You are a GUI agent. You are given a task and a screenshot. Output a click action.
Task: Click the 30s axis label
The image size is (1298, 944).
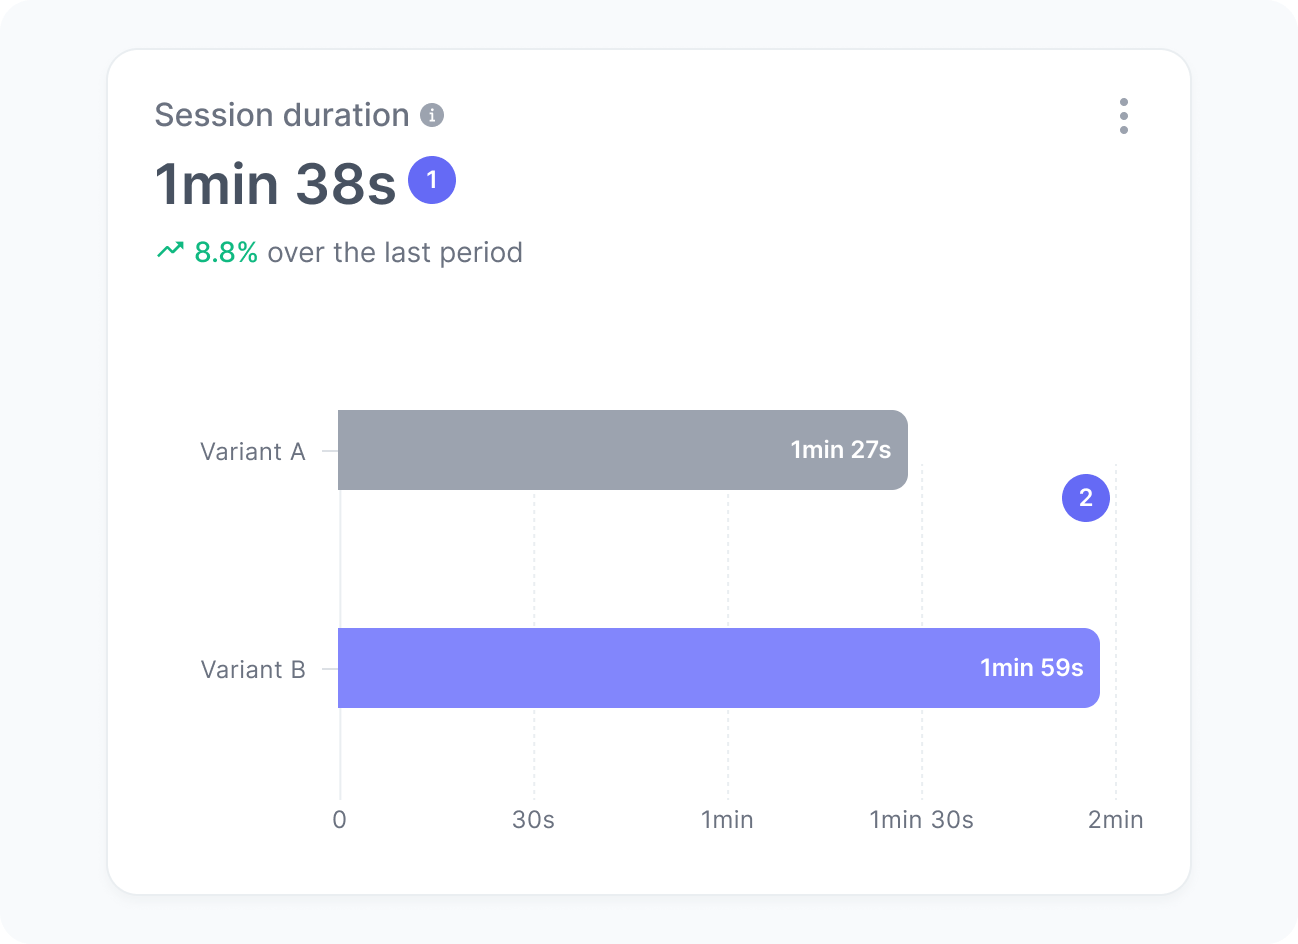(x=535, y=819)
